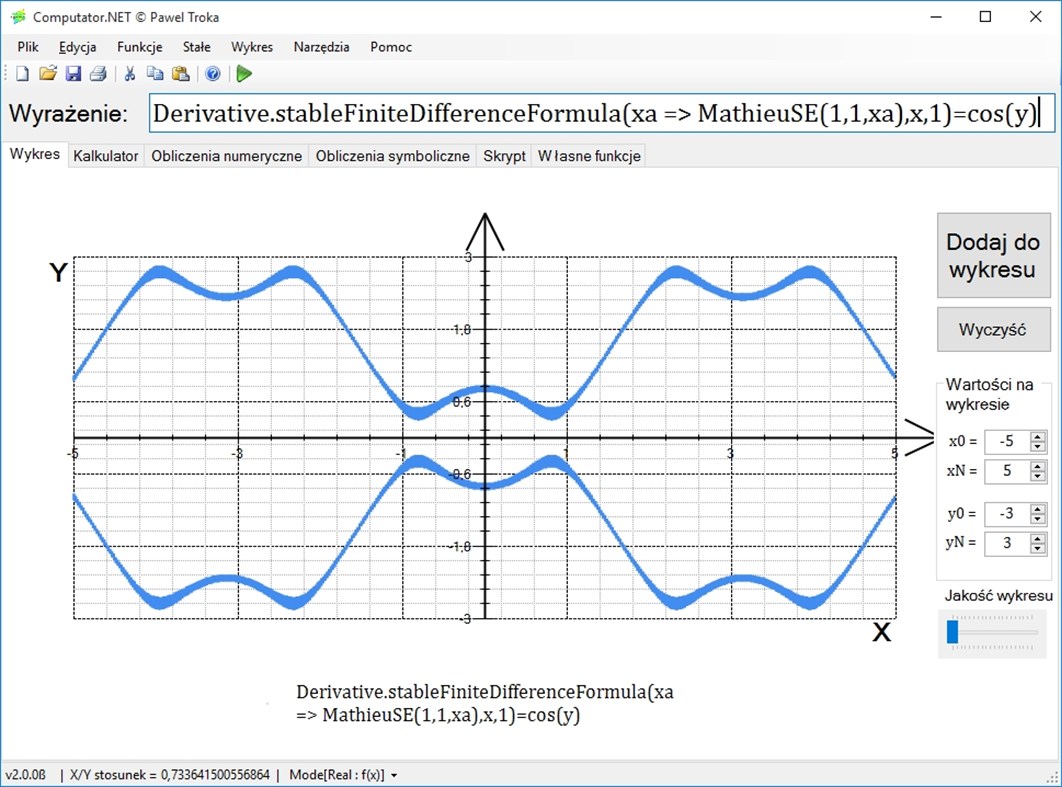This screenshot has width=1062, height=787.
Task: Switch to the Kalkulator tab
Action: tap(106, 156)
